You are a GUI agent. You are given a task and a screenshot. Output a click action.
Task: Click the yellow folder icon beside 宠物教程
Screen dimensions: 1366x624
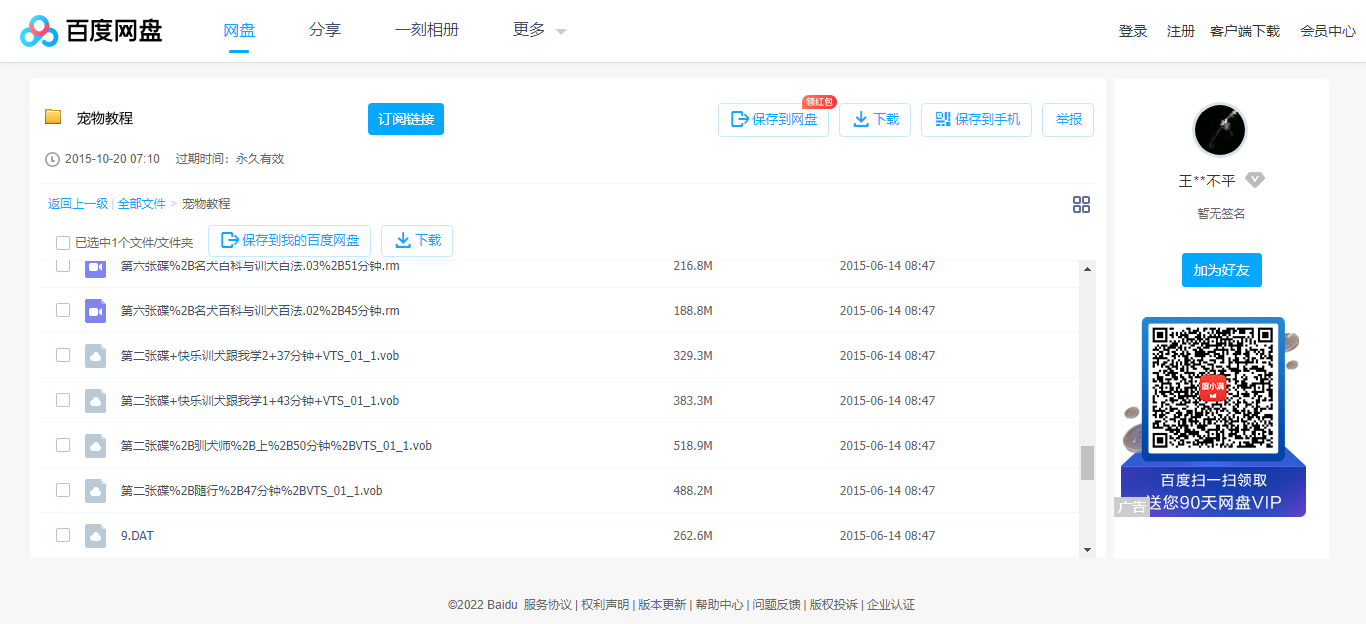(54, 117)
